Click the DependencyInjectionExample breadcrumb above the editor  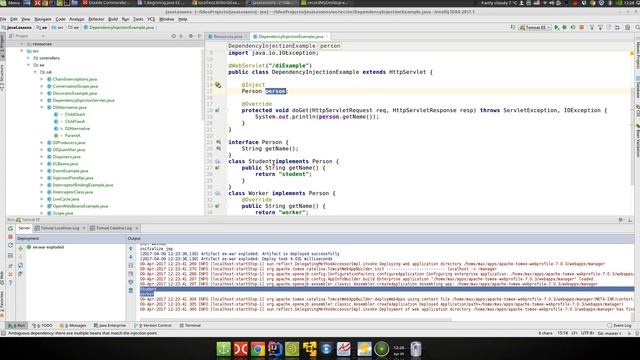pos(271,46)
